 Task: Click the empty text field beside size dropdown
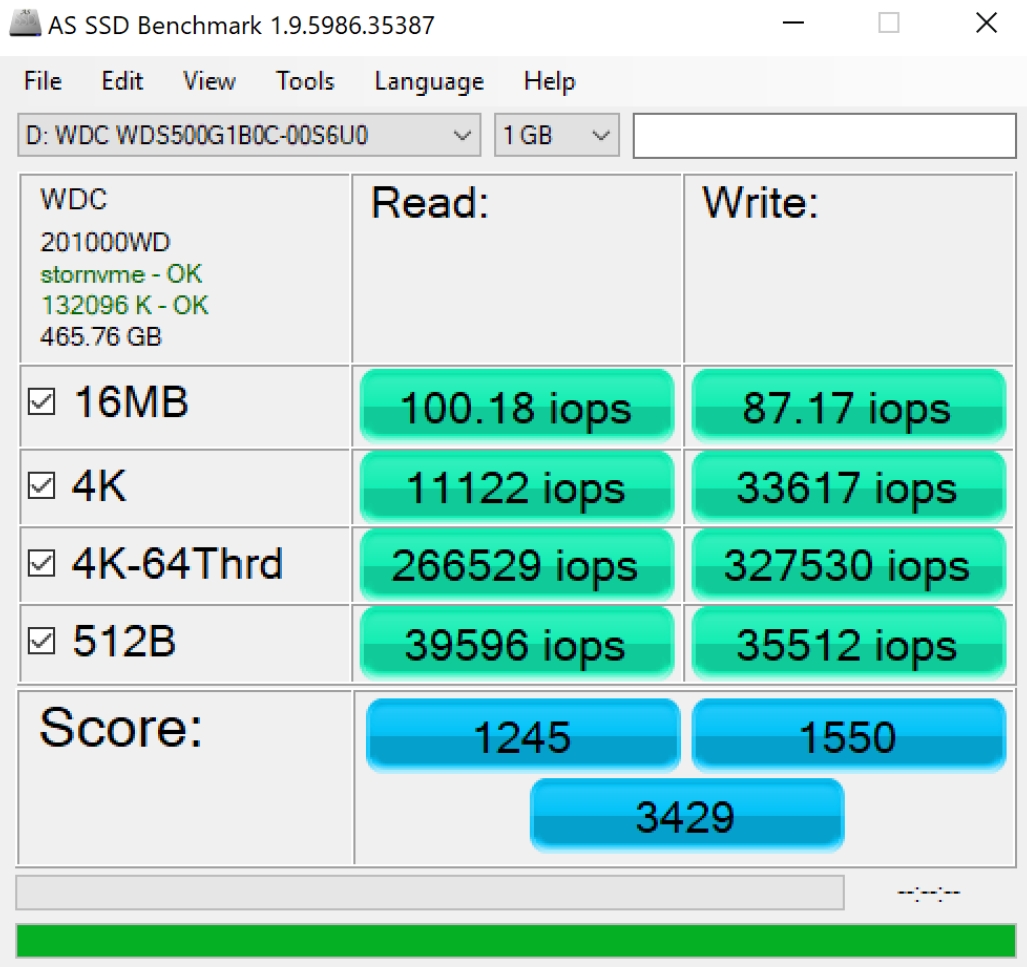(x=825, y=135)
